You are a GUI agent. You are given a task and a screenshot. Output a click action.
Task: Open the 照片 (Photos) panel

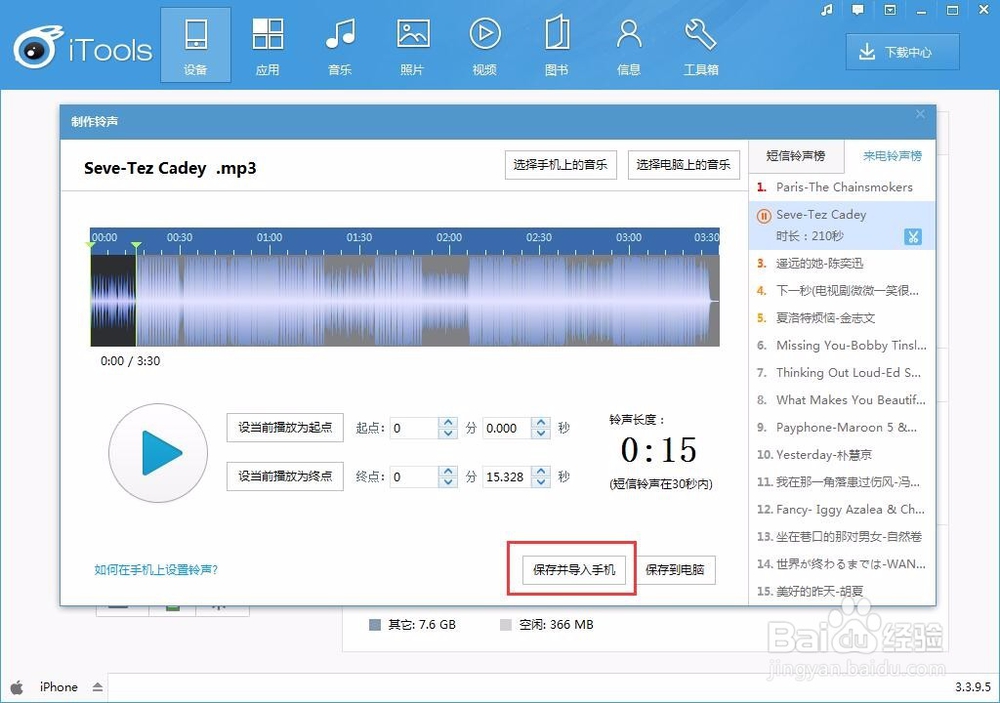(x=412, y=44)
